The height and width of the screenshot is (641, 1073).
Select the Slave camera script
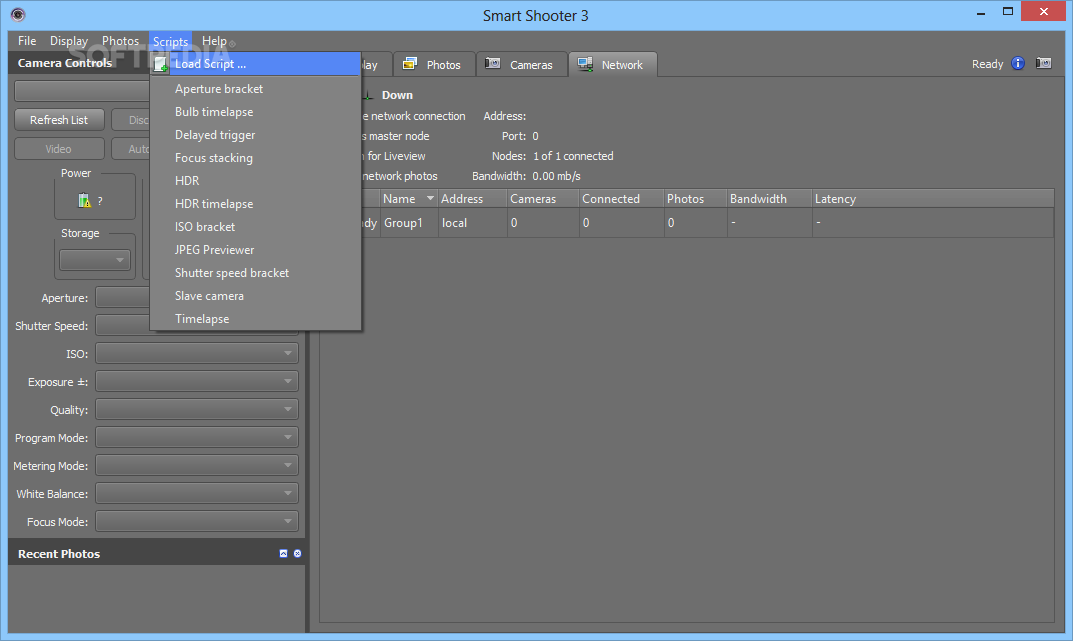pos(255,296)
